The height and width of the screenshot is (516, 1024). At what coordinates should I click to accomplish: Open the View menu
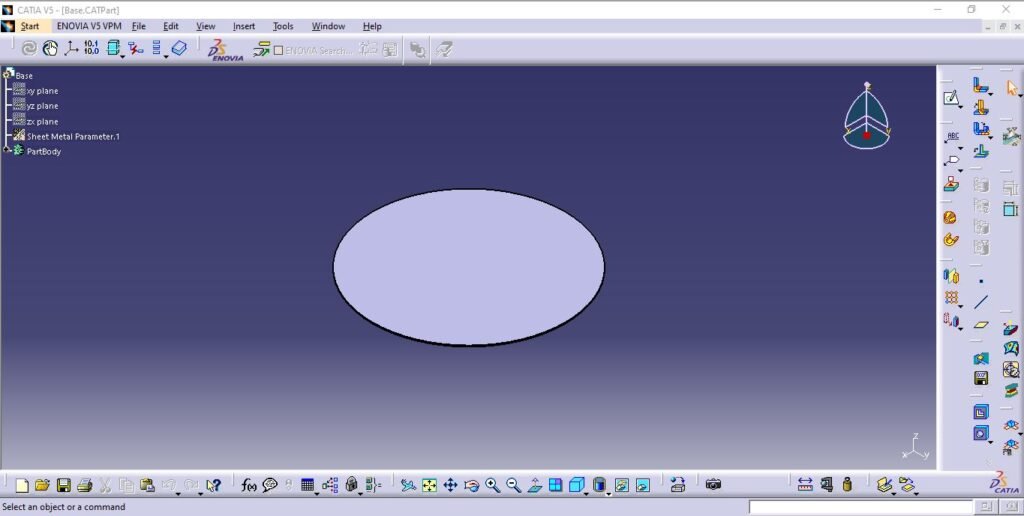[x=206, y=26]
